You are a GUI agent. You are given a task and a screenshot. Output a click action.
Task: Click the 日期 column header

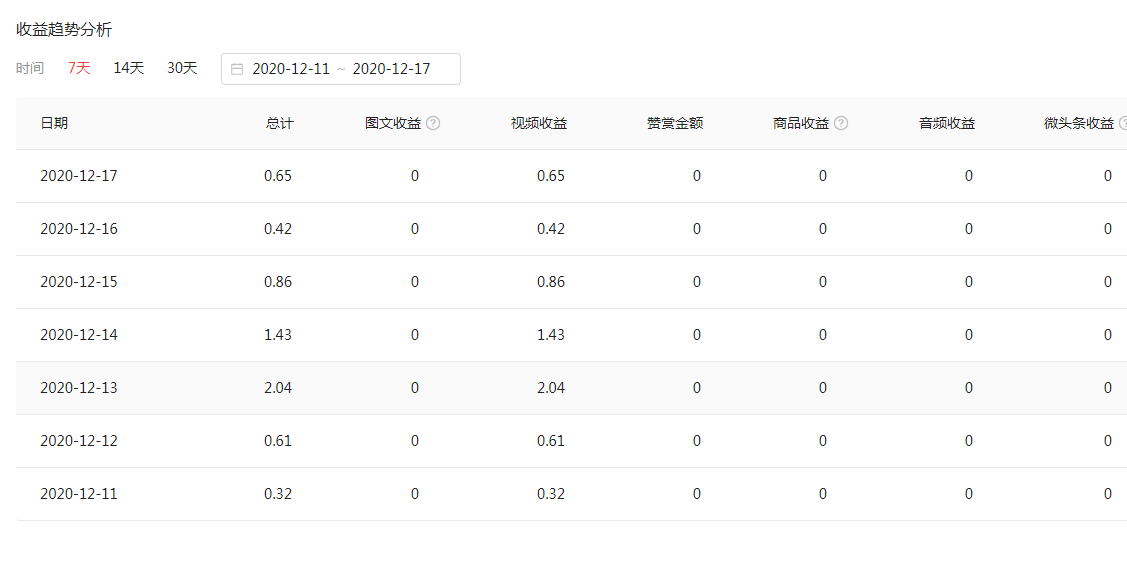pyautogui.click(x=54, y=124)
